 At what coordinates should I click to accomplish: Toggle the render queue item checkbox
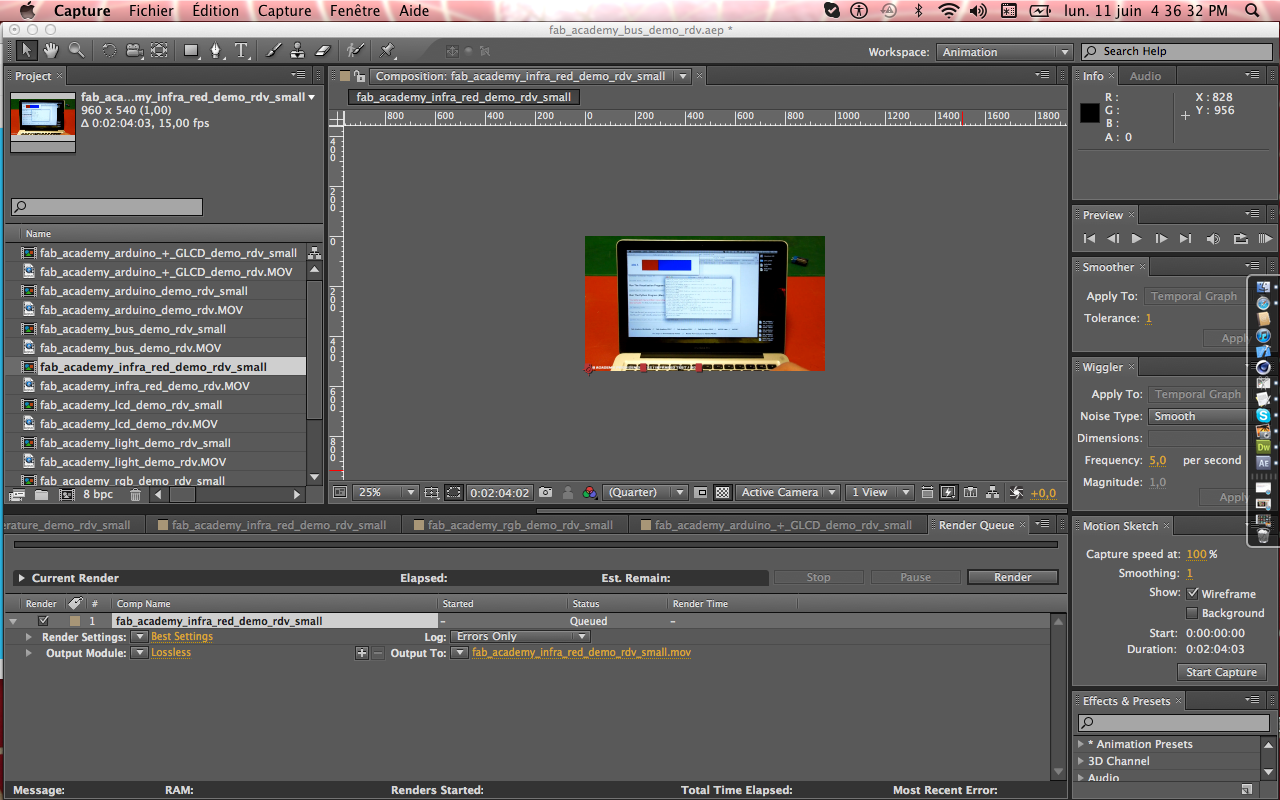45,620
